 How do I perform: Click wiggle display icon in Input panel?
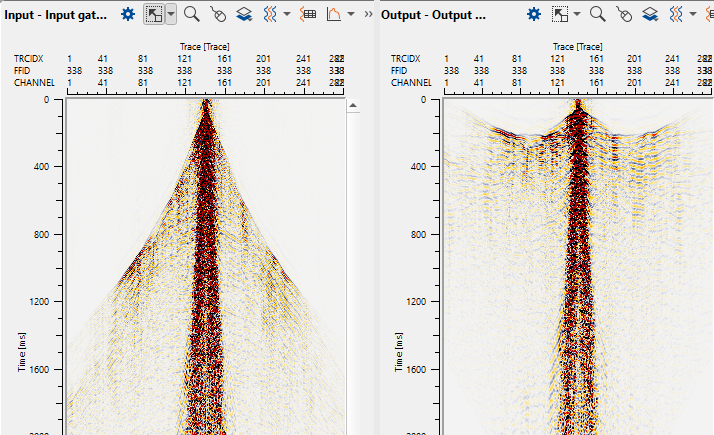click(x=270, y=14)
